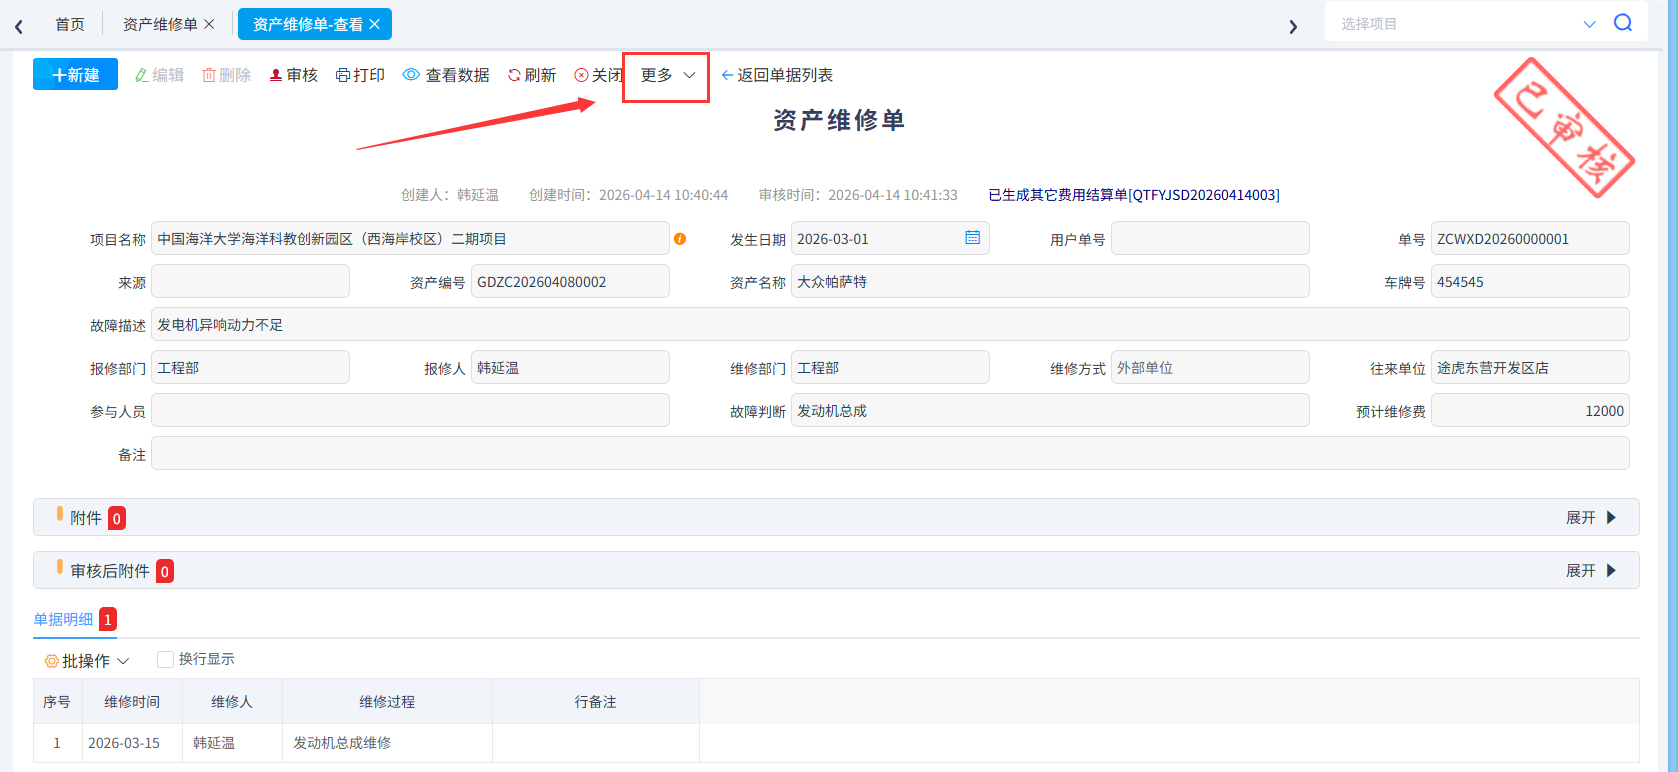Screen dimensions: 1678x772
Task: Click the 关闭 circled-x icon
Action: click(x=581, y=75)
